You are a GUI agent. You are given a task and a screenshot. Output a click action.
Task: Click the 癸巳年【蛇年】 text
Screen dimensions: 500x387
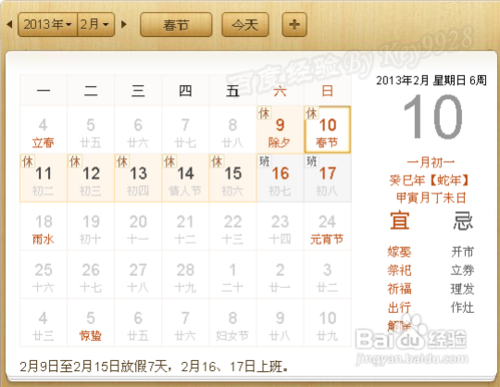[x=430, y=180]
